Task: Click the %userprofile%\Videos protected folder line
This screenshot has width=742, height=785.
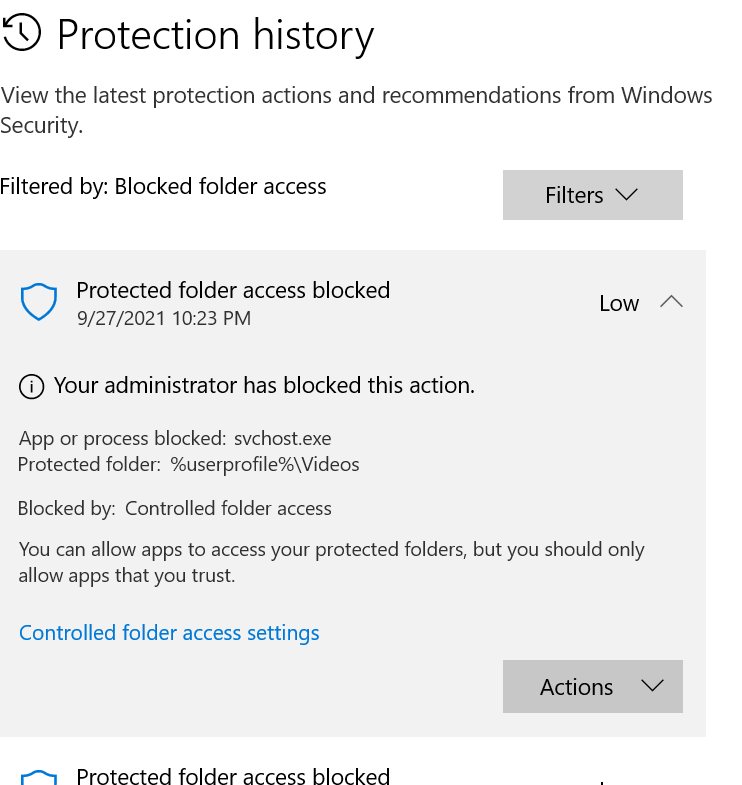Action: 189,464
